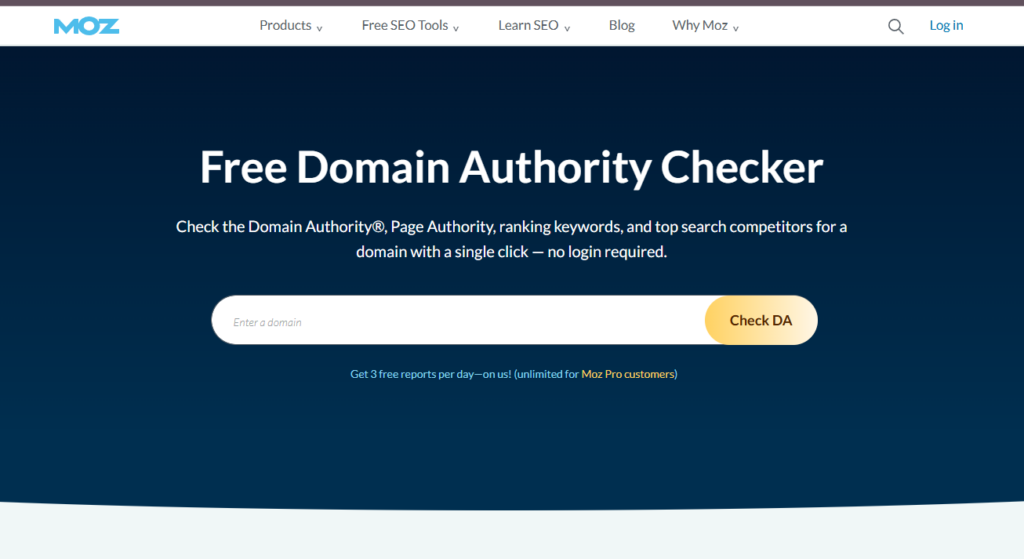This screenshot has width=1024, height=559.
Task: Open the Why Moz menu label
Action: click(699, 26)
